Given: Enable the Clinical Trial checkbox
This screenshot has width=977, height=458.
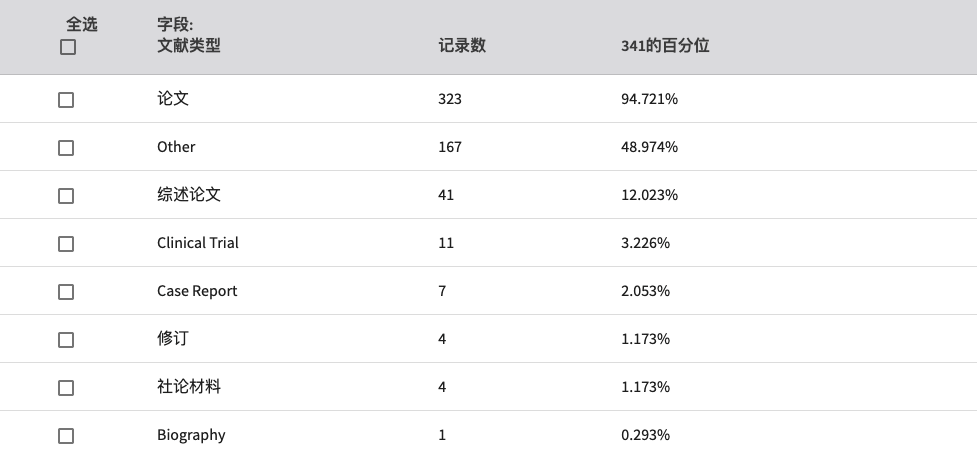Looking at the screenshot, I should coord(66,244).
